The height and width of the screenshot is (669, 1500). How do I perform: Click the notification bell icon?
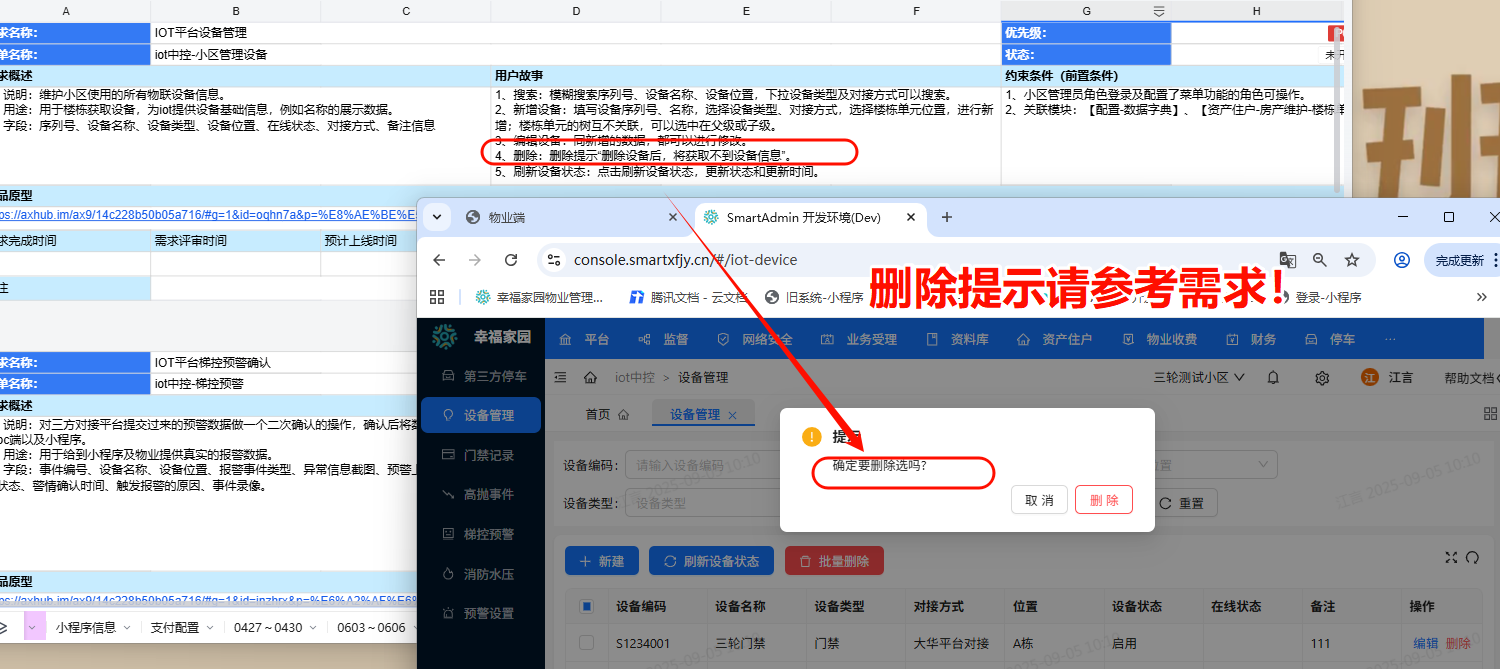(x=1273, y=378)
